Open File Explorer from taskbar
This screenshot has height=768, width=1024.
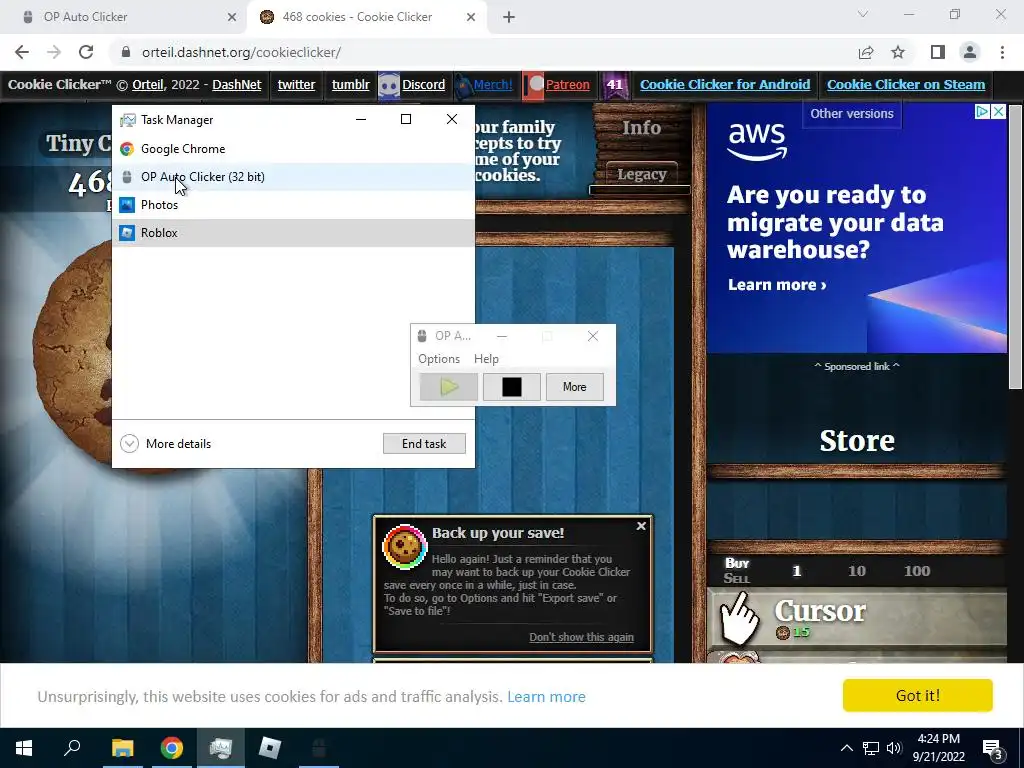(x=122, y=748)
